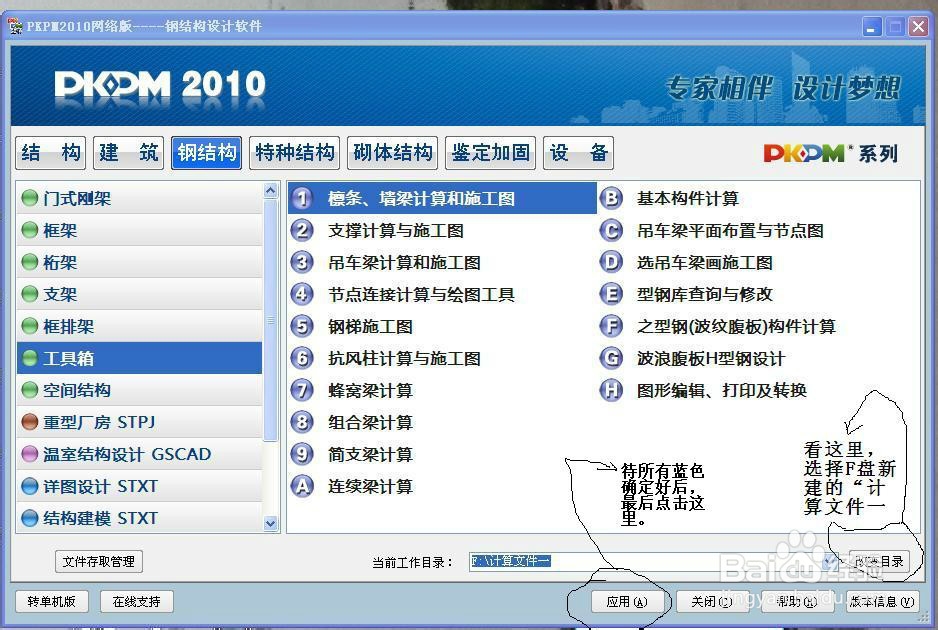Click the module list scrollbar thumb
This screenshot has width=938, height=630.
click(x=270, y=320)
